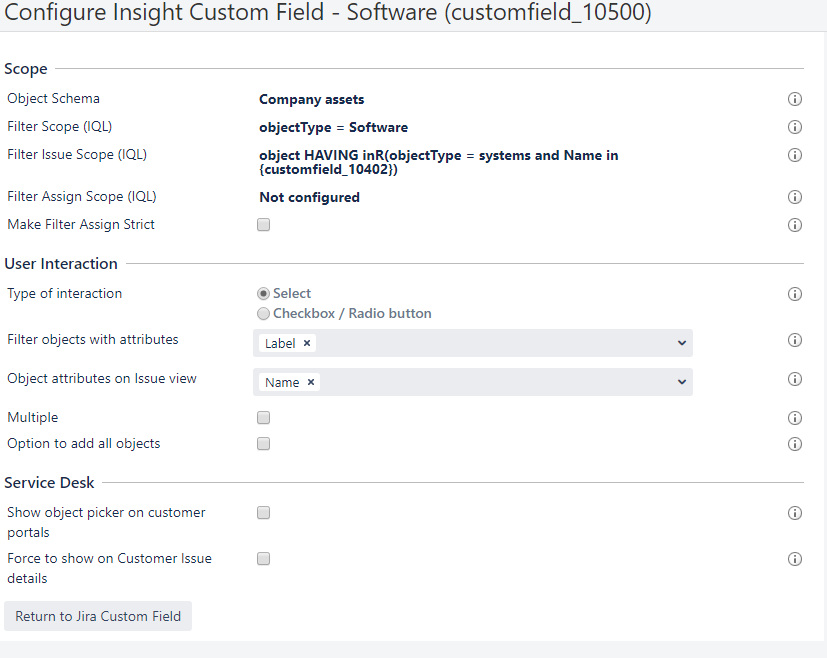Enable Option to add all objects checkbox
Viewport: 827px width, 658px height.
pyautogui.click(x=263, y=443)
